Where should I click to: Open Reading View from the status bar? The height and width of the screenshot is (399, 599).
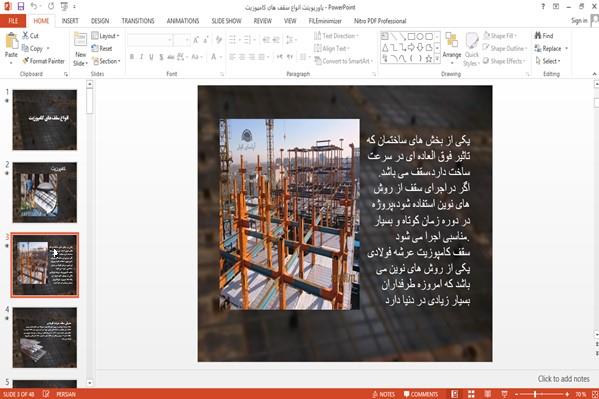(487, 394)
